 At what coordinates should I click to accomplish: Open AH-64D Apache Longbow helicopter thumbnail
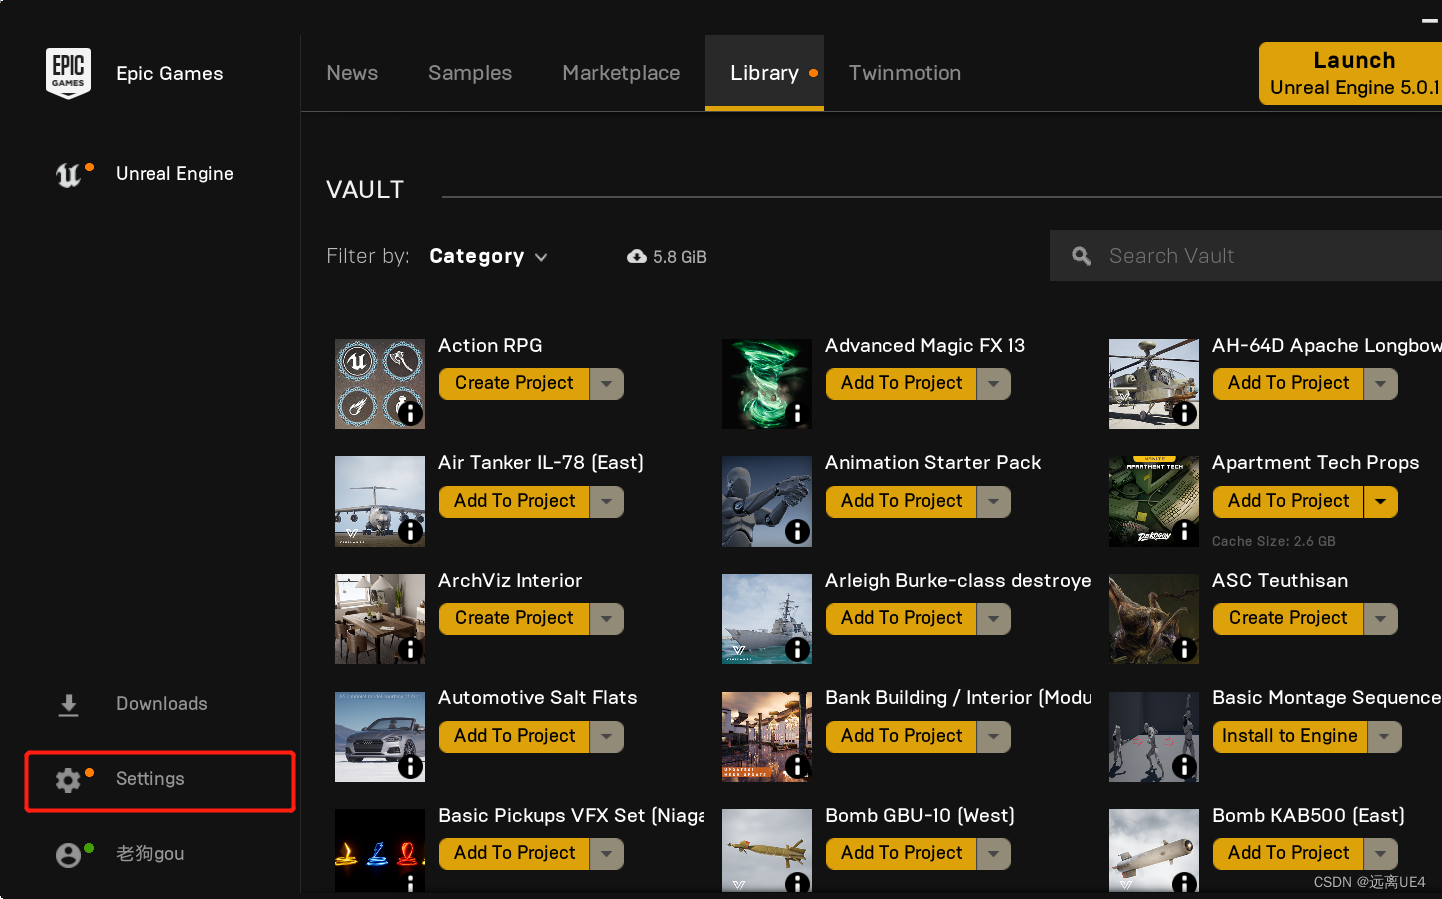click(1154, 384)
